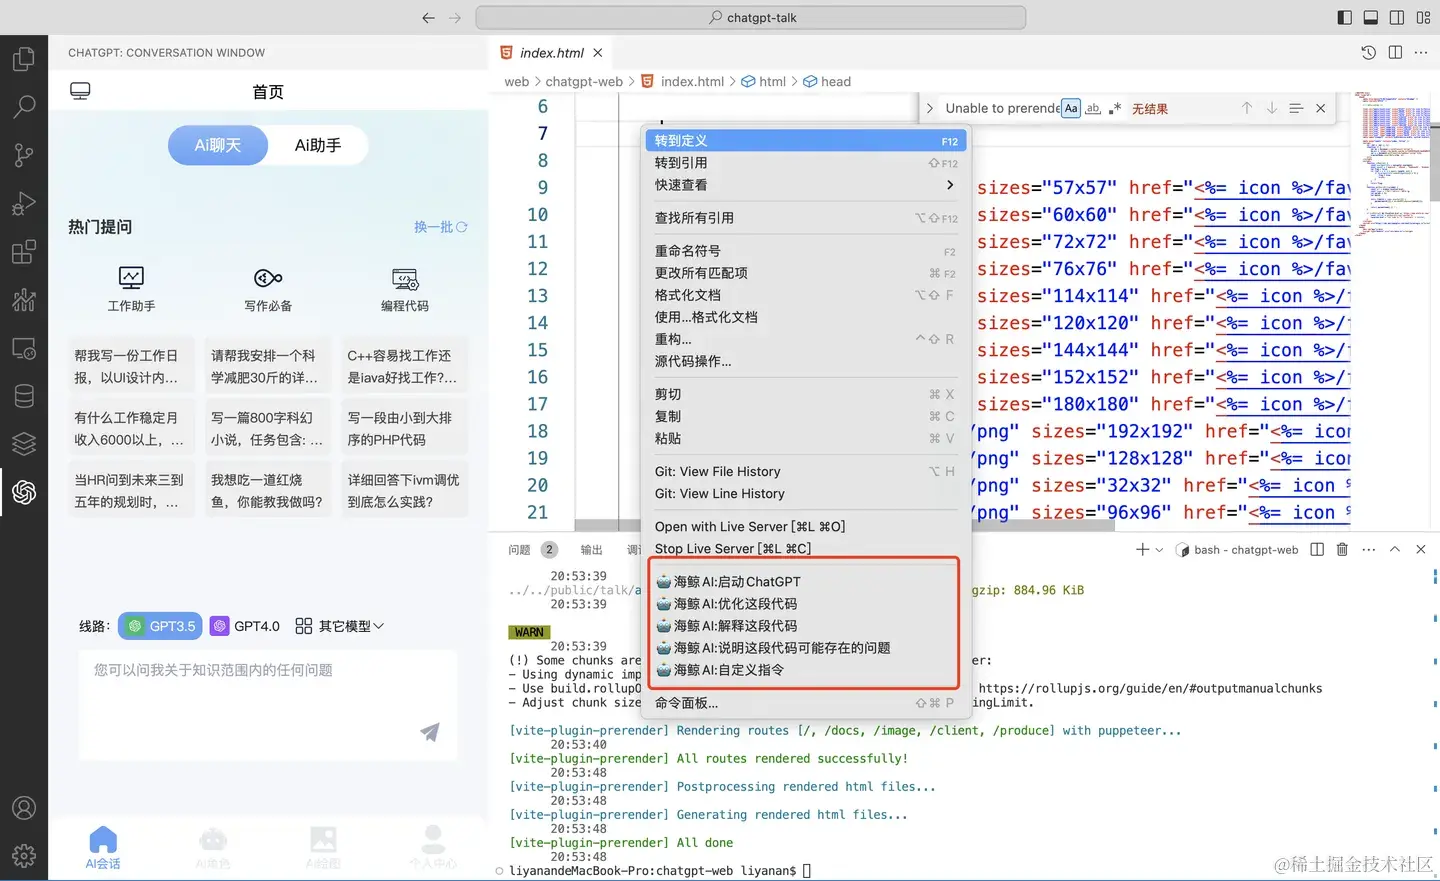This screenshot has height=881, width=1440.
Task: Choose 格式化文档 in context menu
Action: 806,295
